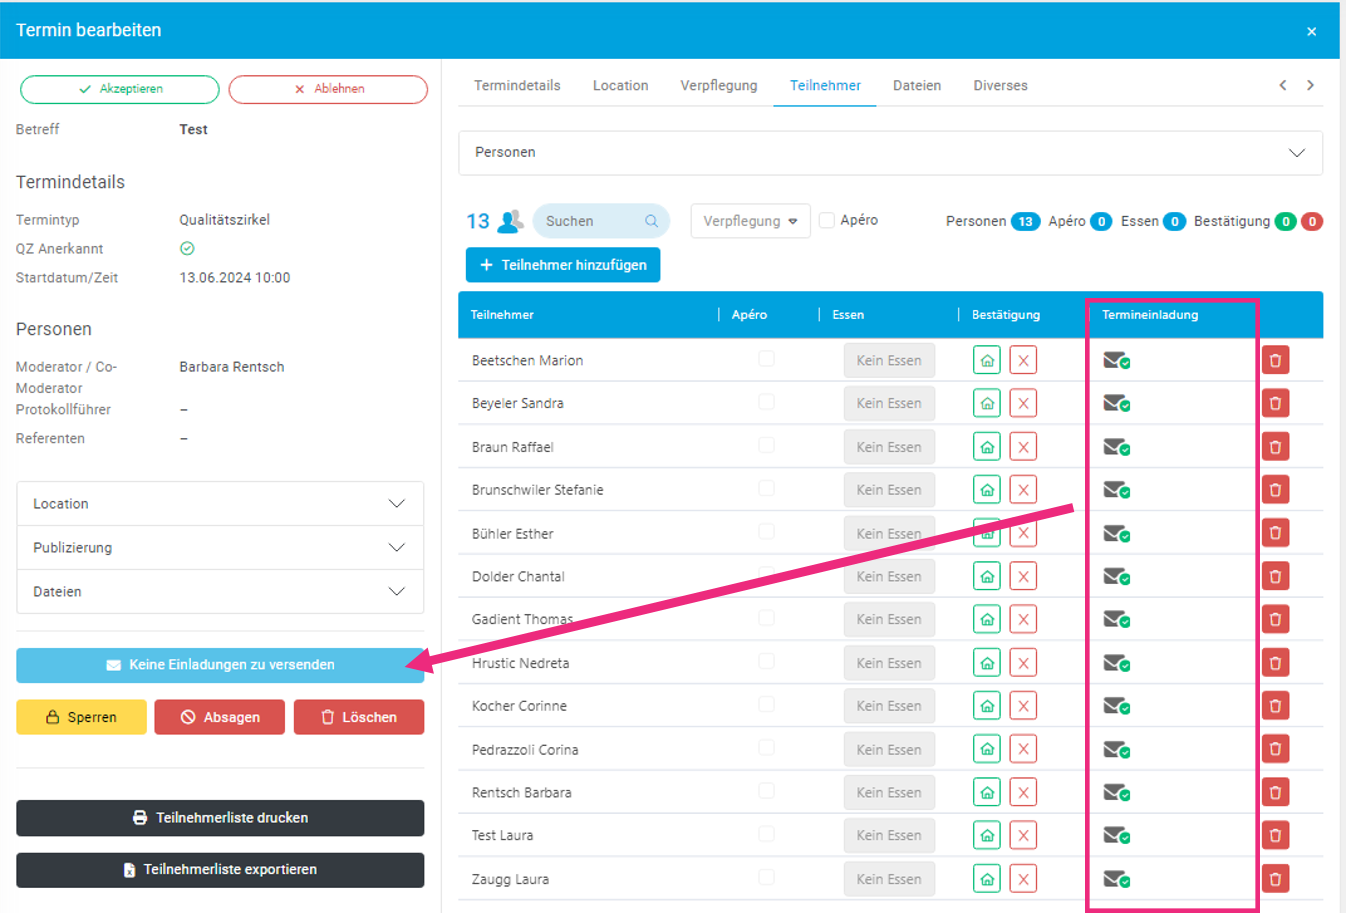Click red decline X for Test Laura
Viewport: 1346px width, 913px height.
pos(1023,836)
